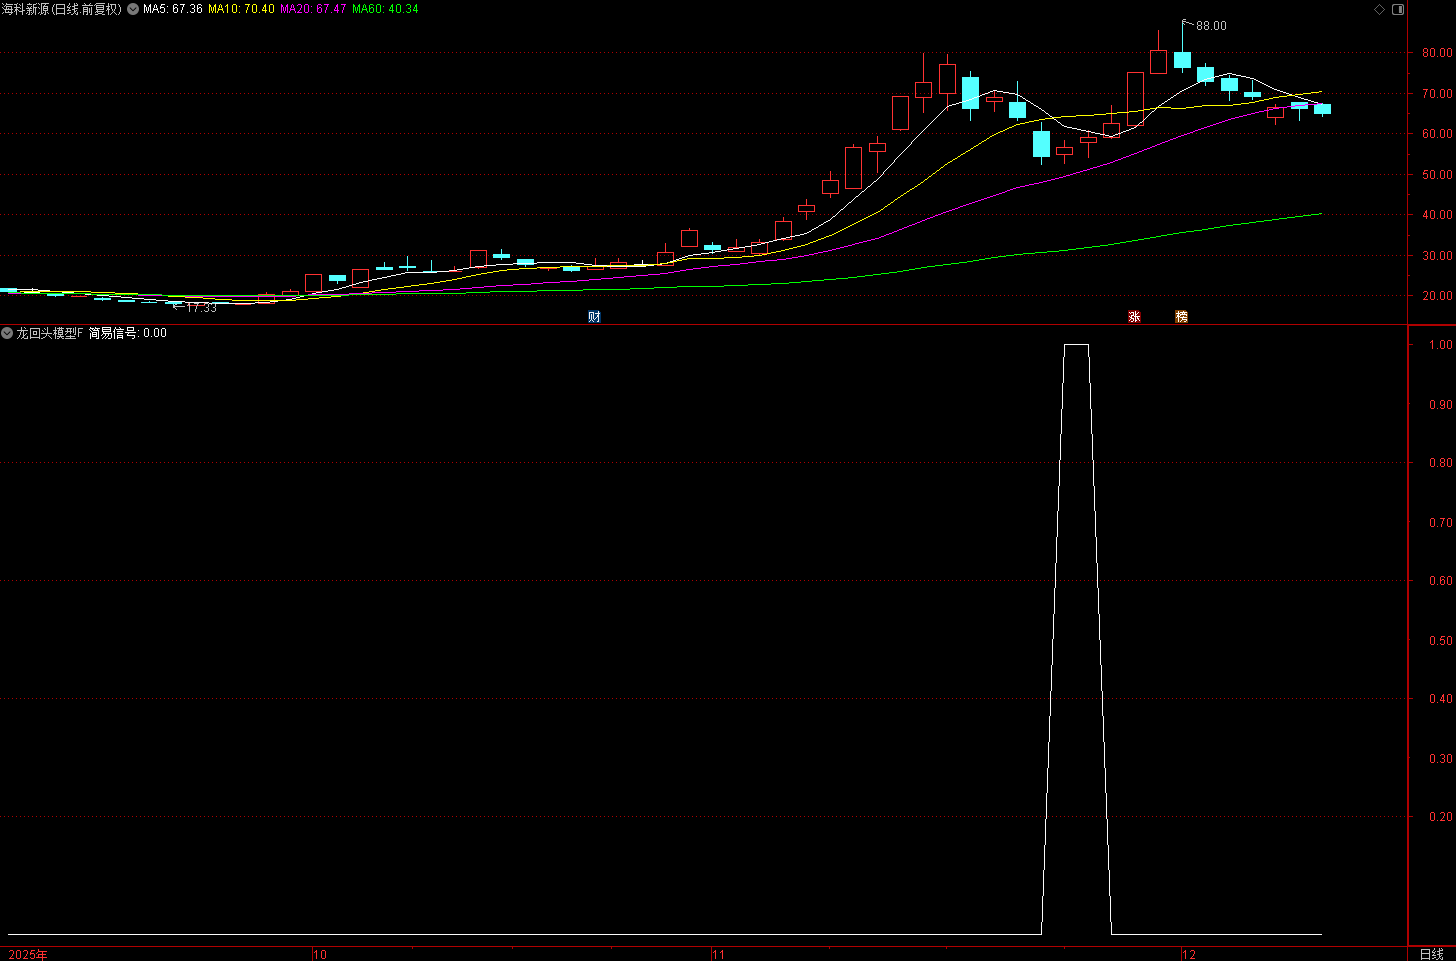This screenshot has width=1456, height=961.
Task: Click month 12 marker on time axis
Action: click(x=1189, y=954)
